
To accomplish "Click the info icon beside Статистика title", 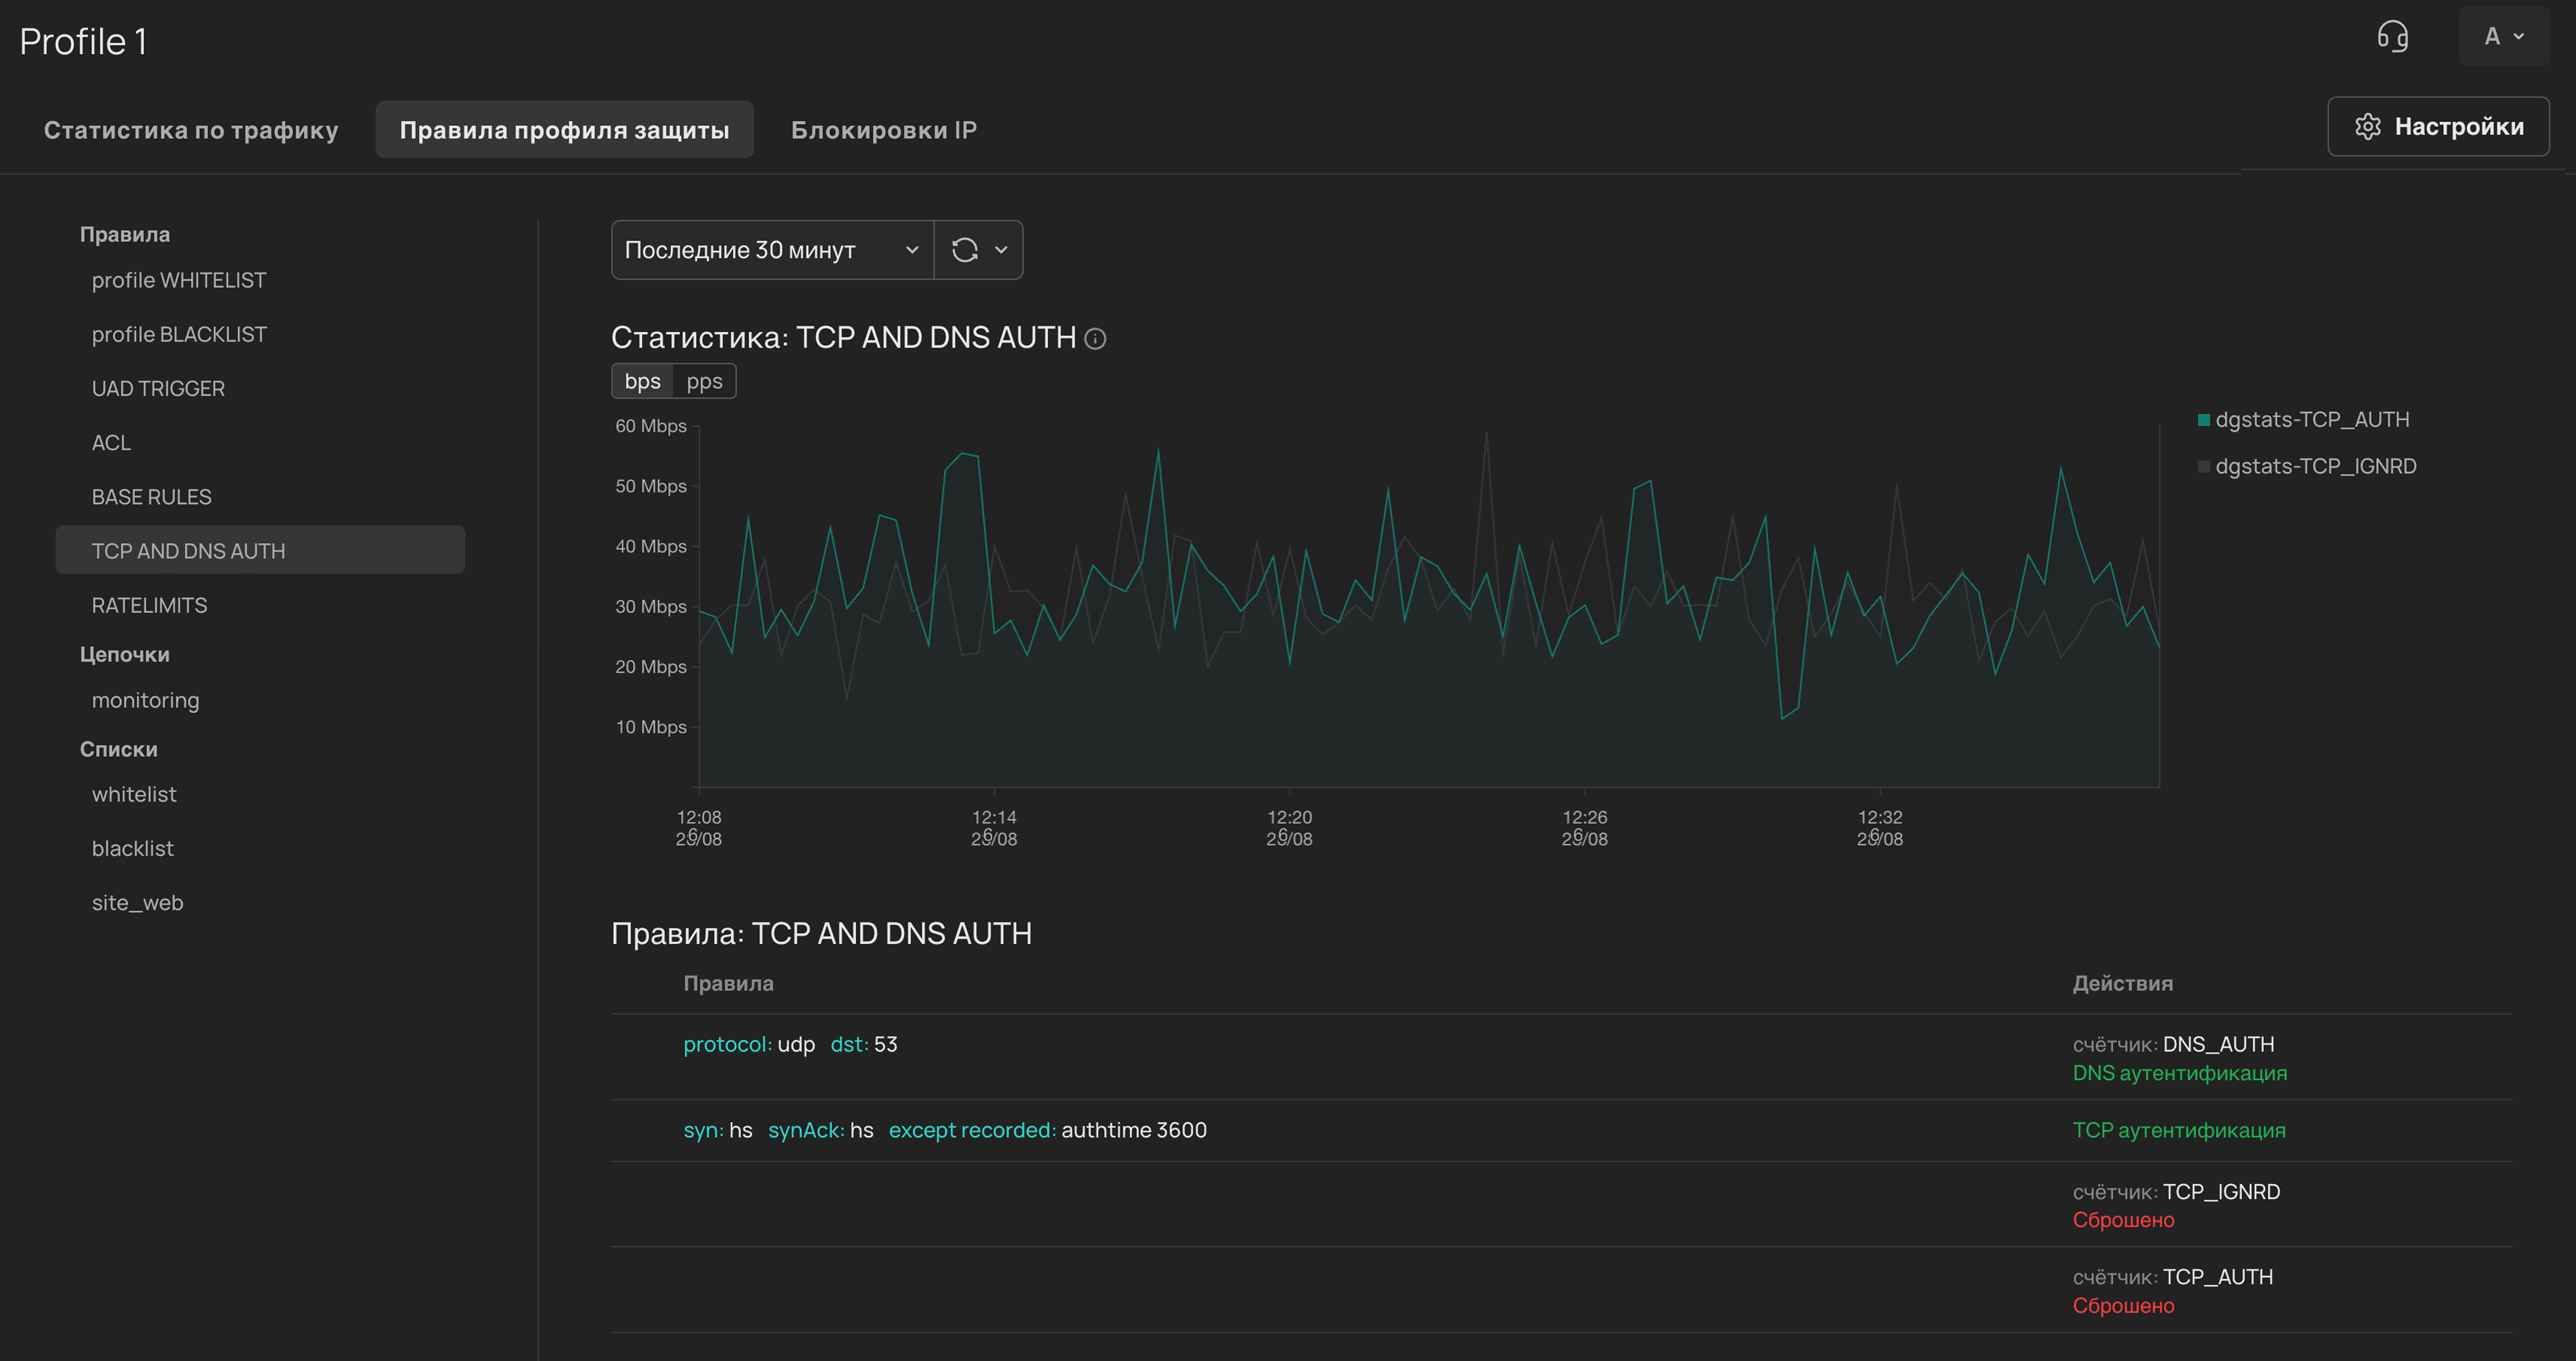I will (1095, 339).
